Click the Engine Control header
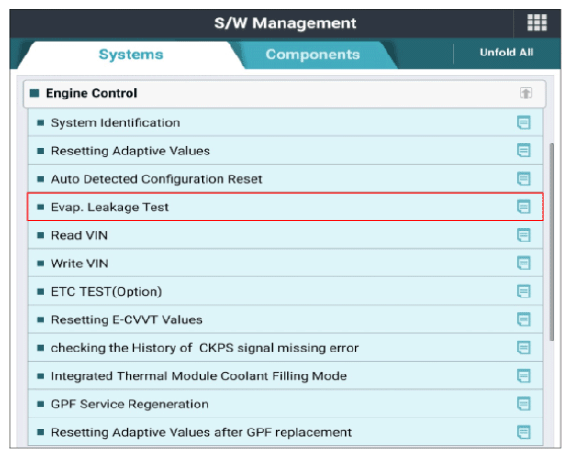The height and width of the screenshot is (458, 571). point(284,94)
